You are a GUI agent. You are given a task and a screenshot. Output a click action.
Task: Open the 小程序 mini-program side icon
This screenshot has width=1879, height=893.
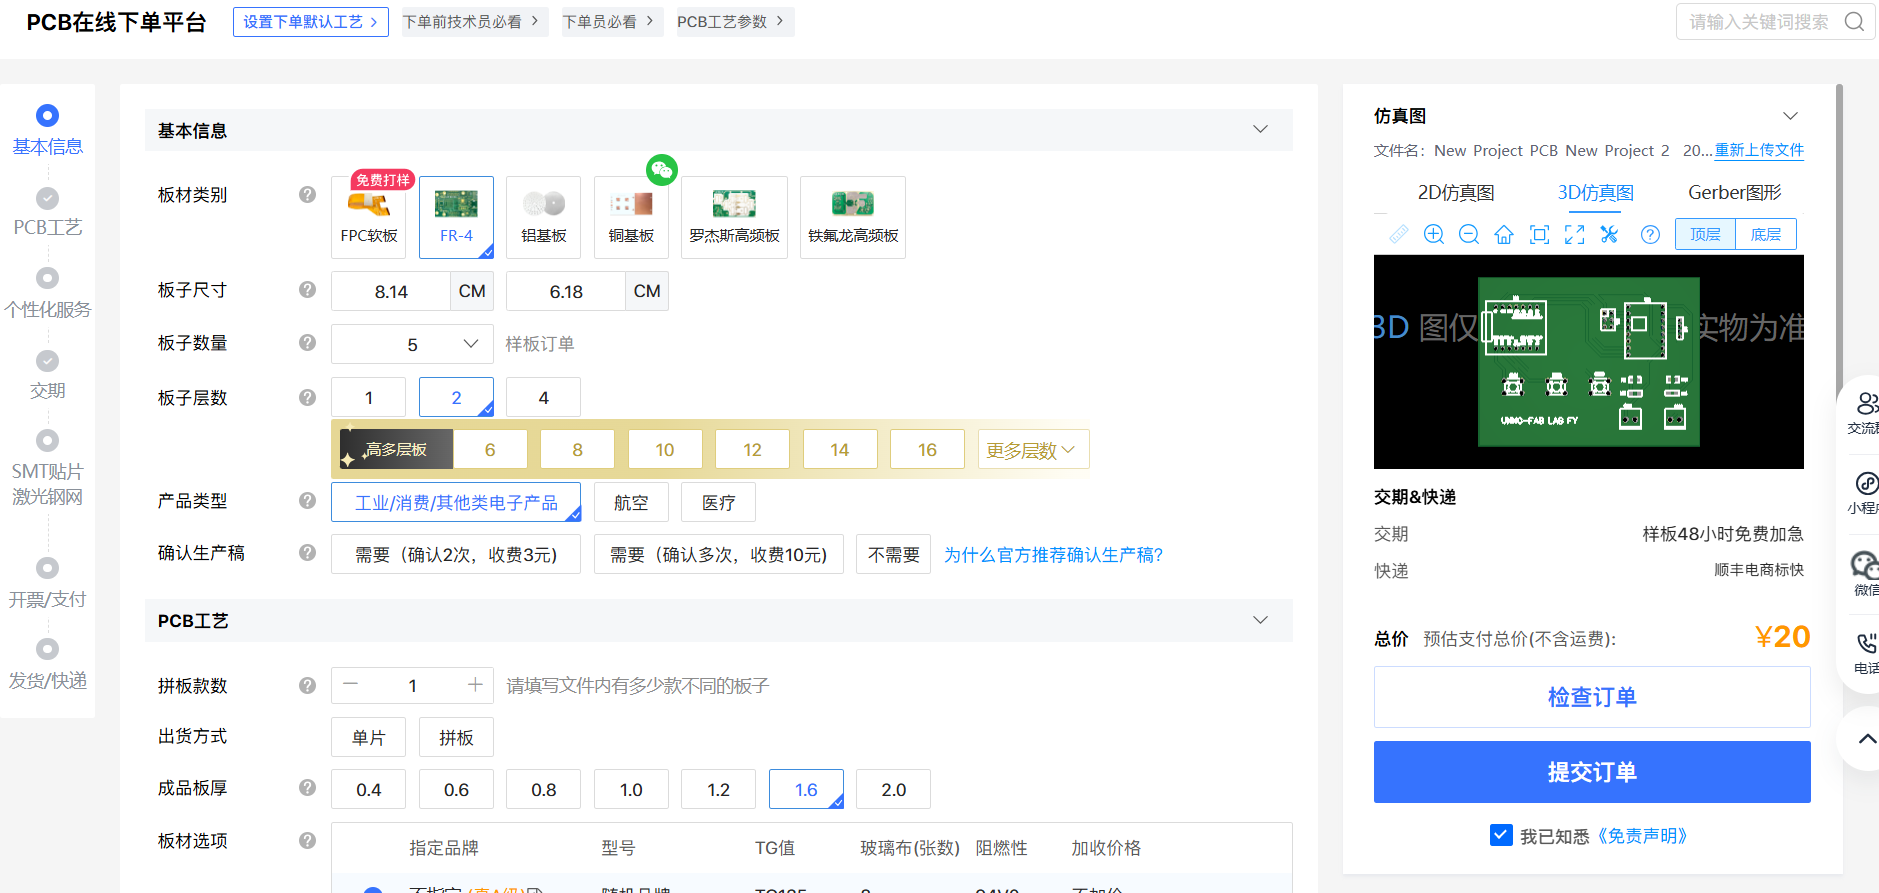[1864, 493]
